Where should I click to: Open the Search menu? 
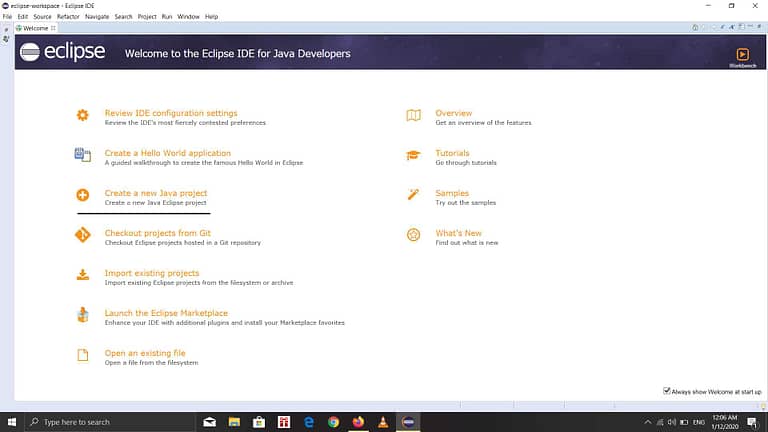tap(123, 17)
